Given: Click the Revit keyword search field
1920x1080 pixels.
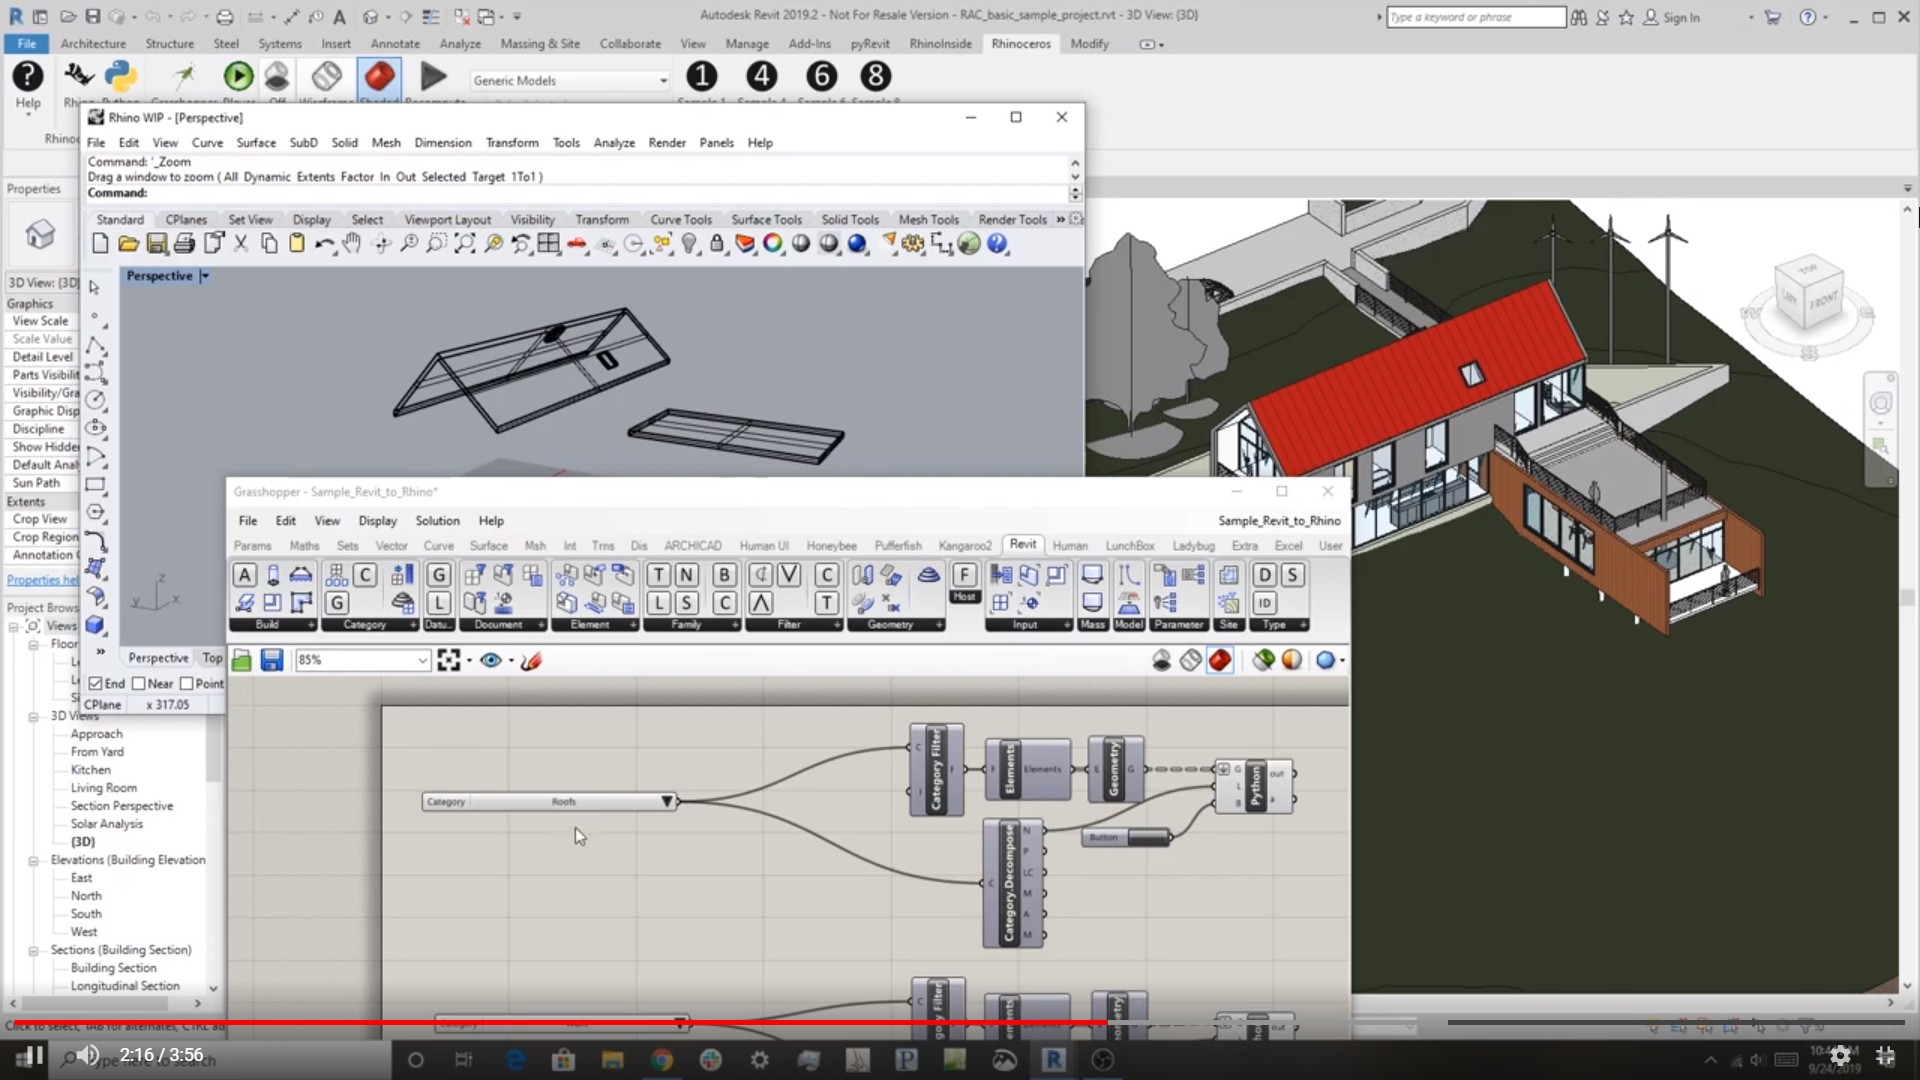Looking at the screenshot, I should [1476, 17].
